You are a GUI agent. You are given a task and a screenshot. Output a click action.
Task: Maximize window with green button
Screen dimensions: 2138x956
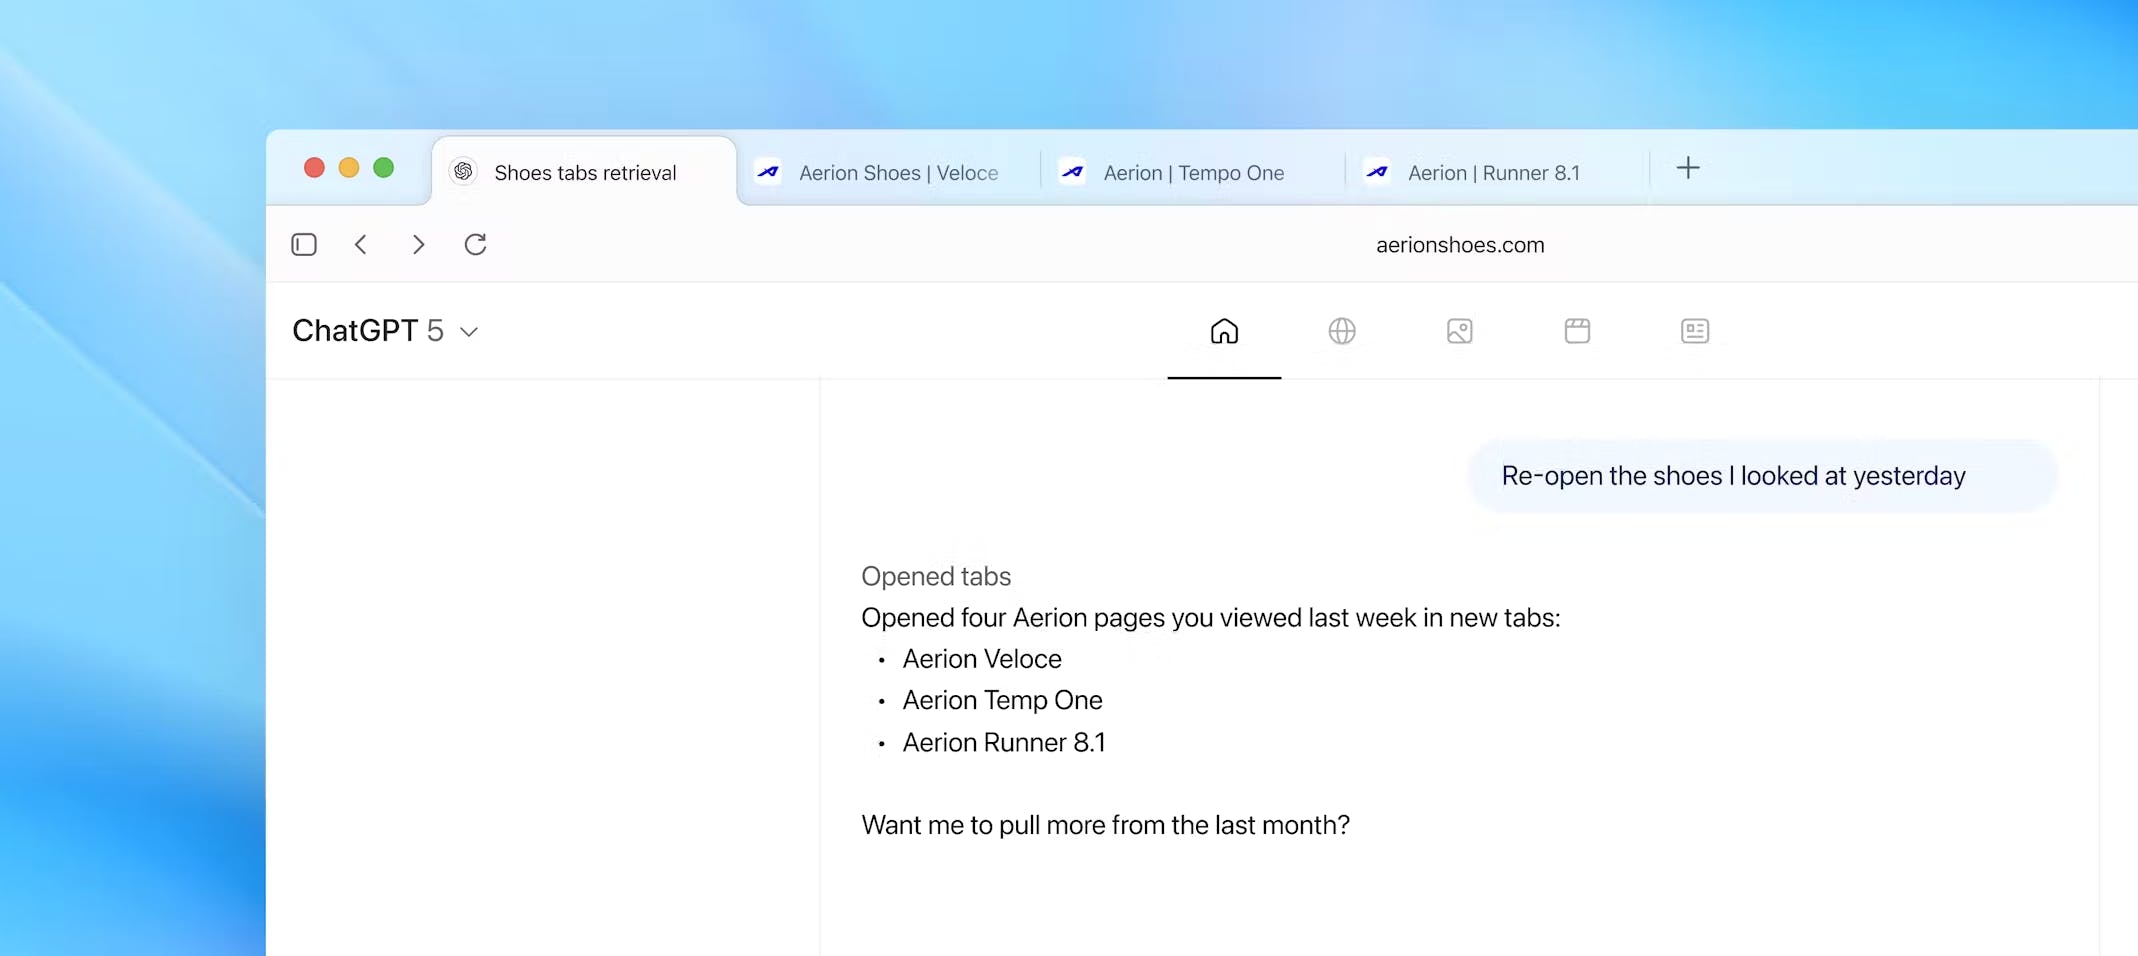coord(383,168)
